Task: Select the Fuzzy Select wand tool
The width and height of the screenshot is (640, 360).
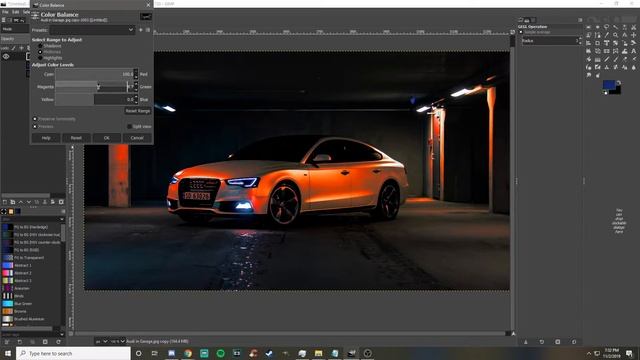Action: [616, 27]
